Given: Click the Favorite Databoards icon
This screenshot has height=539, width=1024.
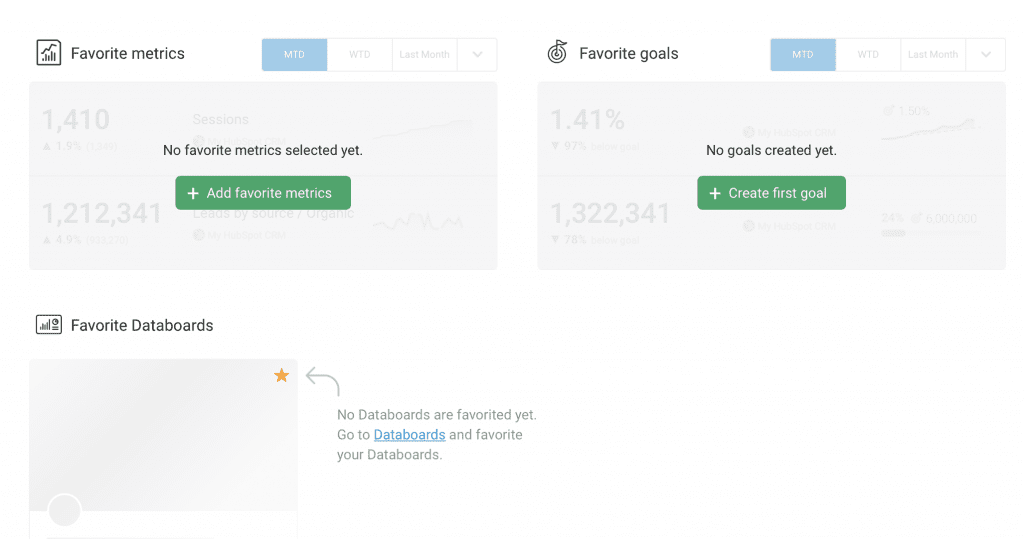Looking at the screenshot, I should tap(48, 324).
